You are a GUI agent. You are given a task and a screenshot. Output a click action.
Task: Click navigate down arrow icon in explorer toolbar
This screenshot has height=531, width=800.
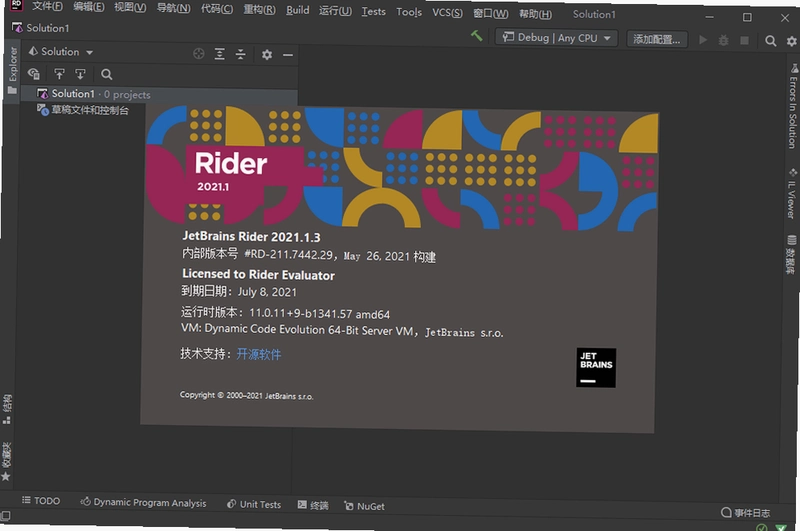point(80,74)
